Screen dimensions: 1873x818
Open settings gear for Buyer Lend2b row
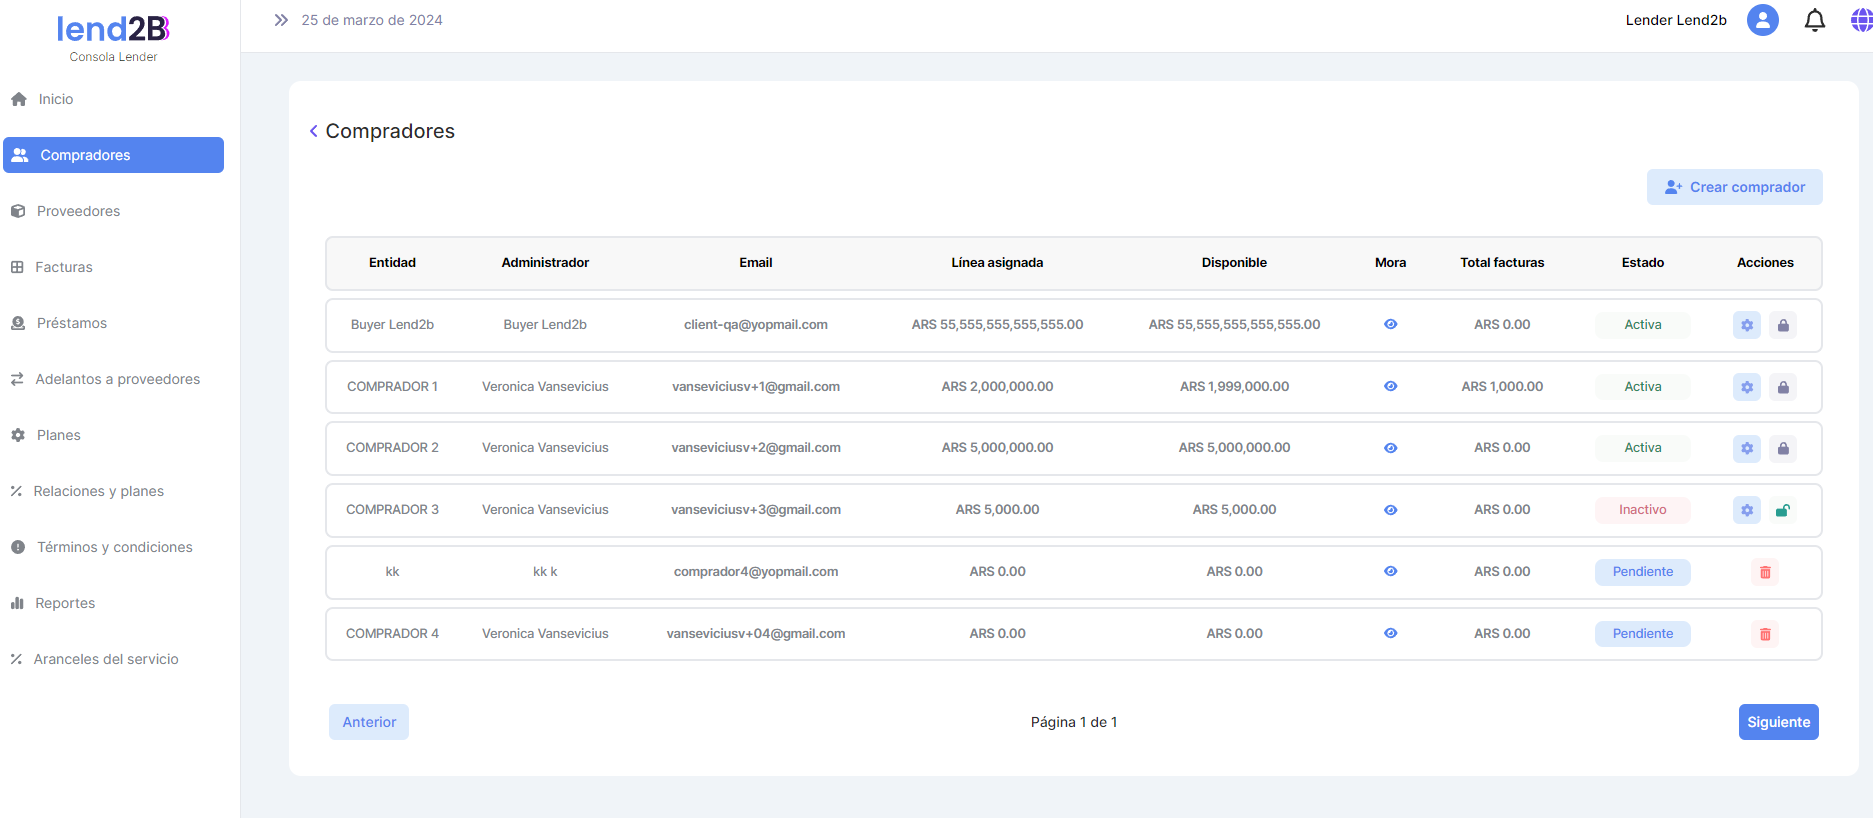pyautogui.click(x=1746, y=325)
